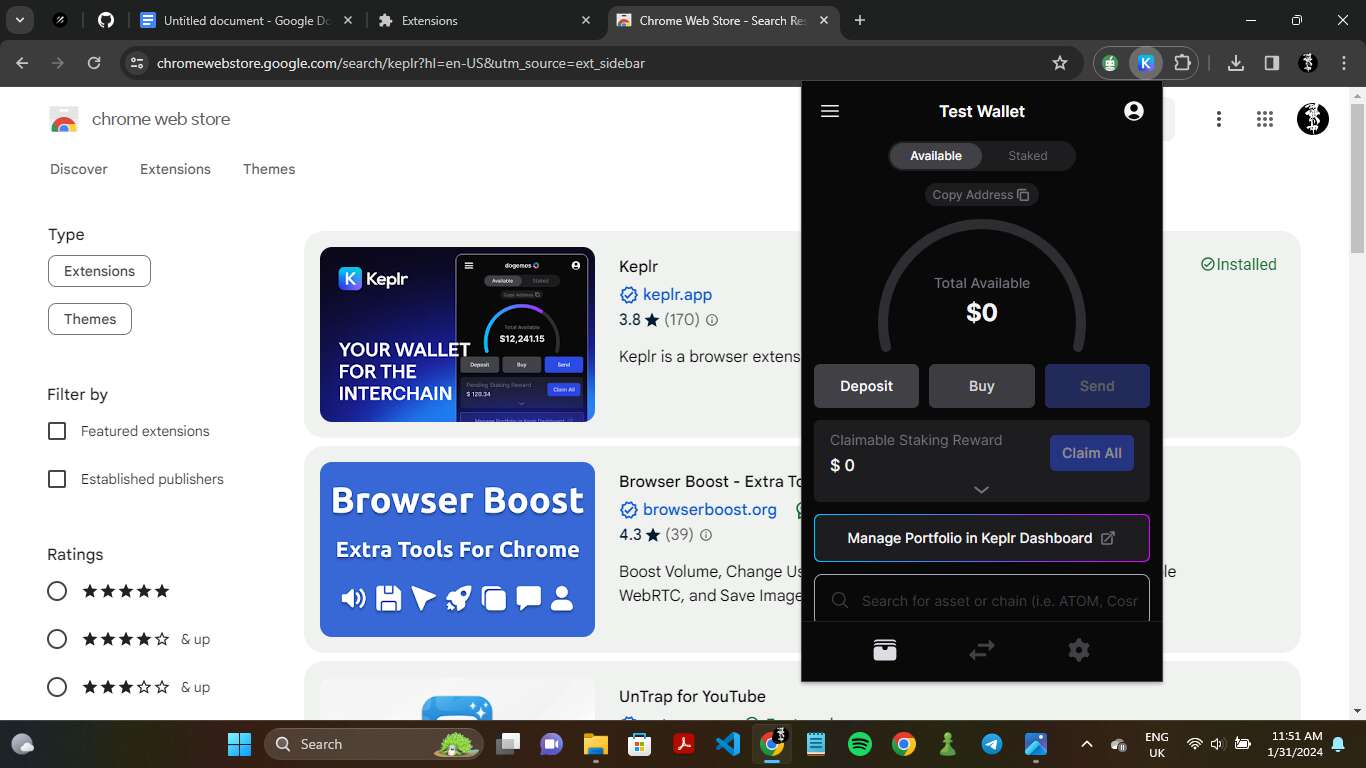The height and width of the screenshot is (768, 1366).
Task: Open the Keplr hamburger menu
Action: point(829,111)
